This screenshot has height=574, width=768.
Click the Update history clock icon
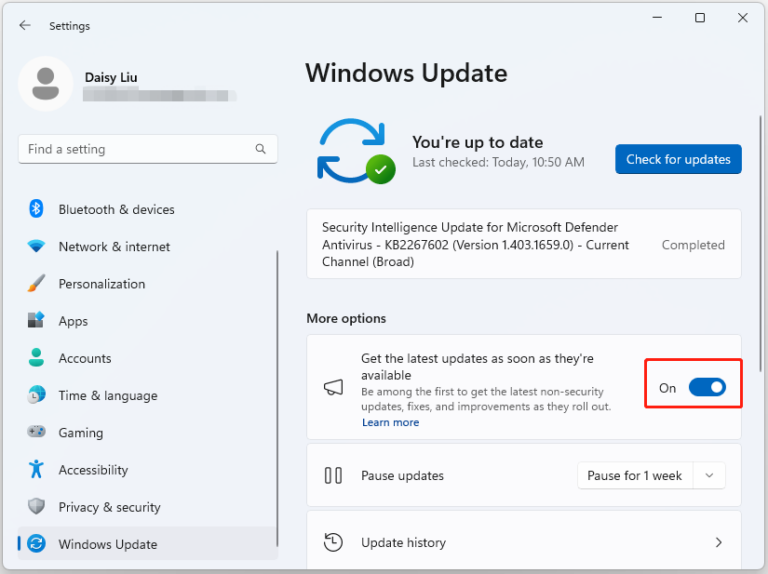(334, 542)
